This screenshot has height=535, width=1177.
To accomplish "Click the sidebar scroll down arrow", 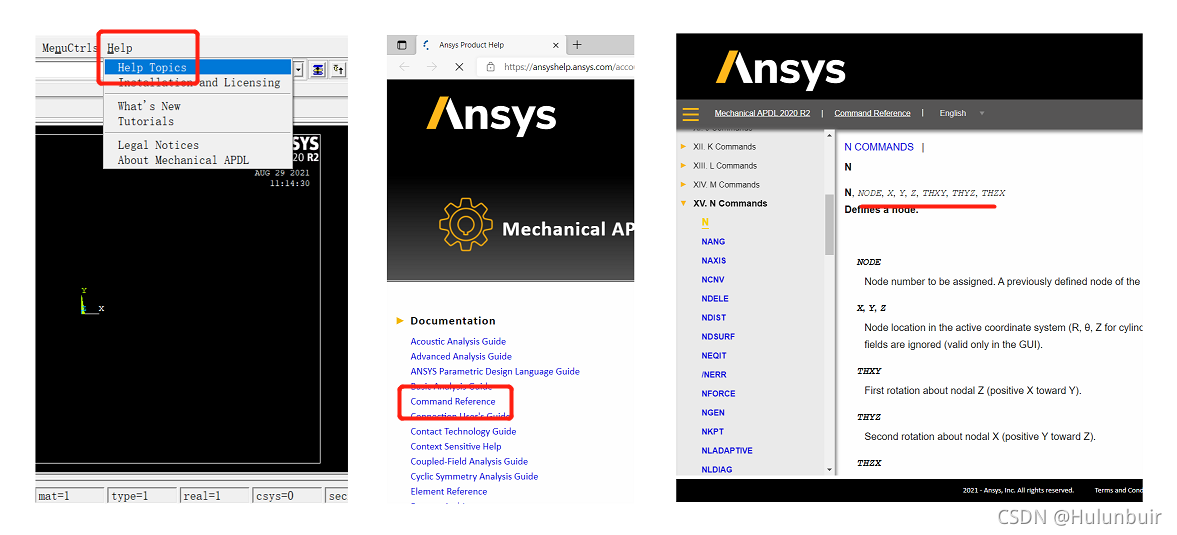I will [x=829, y=469].
